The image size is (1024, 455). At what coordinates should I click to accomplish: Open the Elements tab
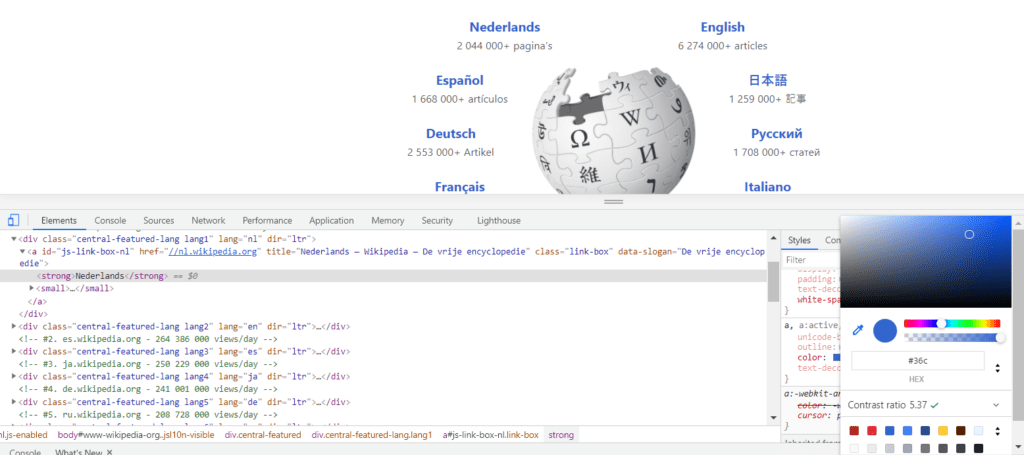pos(59,221)
